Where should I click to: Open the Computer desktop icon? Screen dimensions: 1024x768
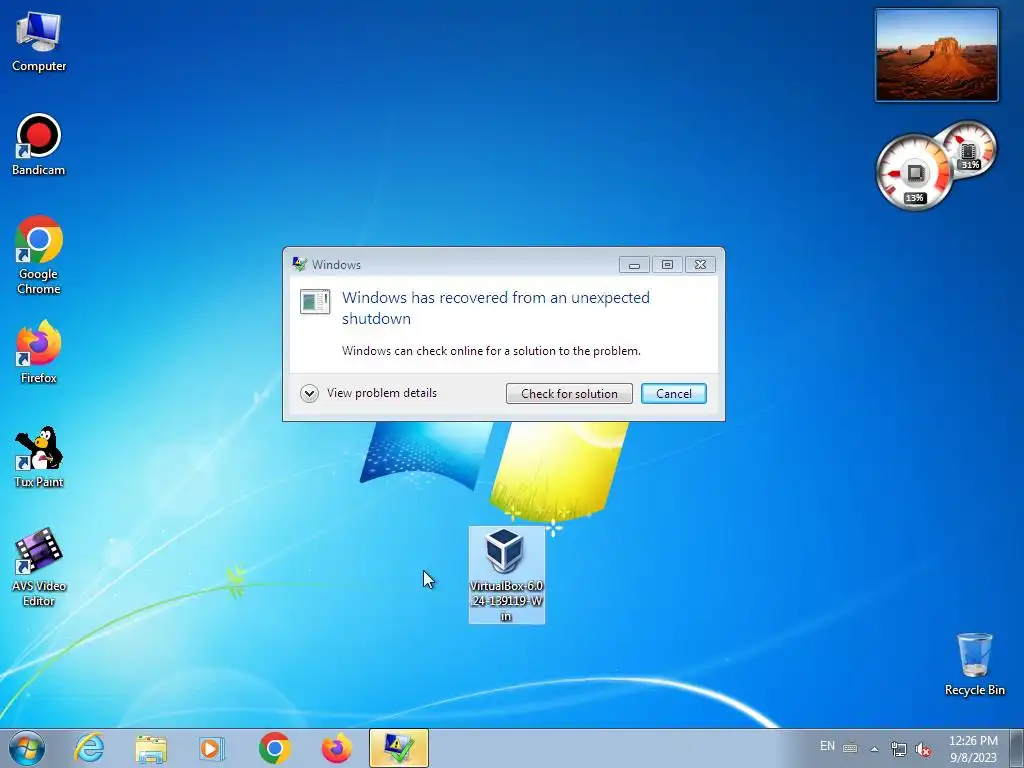39,42
